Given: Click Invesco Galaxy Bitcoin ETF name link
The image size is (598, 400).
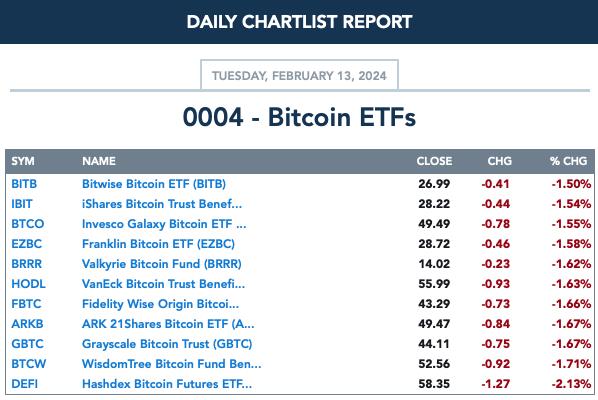Looking at the screenshot, I should (x=164, y=224).
